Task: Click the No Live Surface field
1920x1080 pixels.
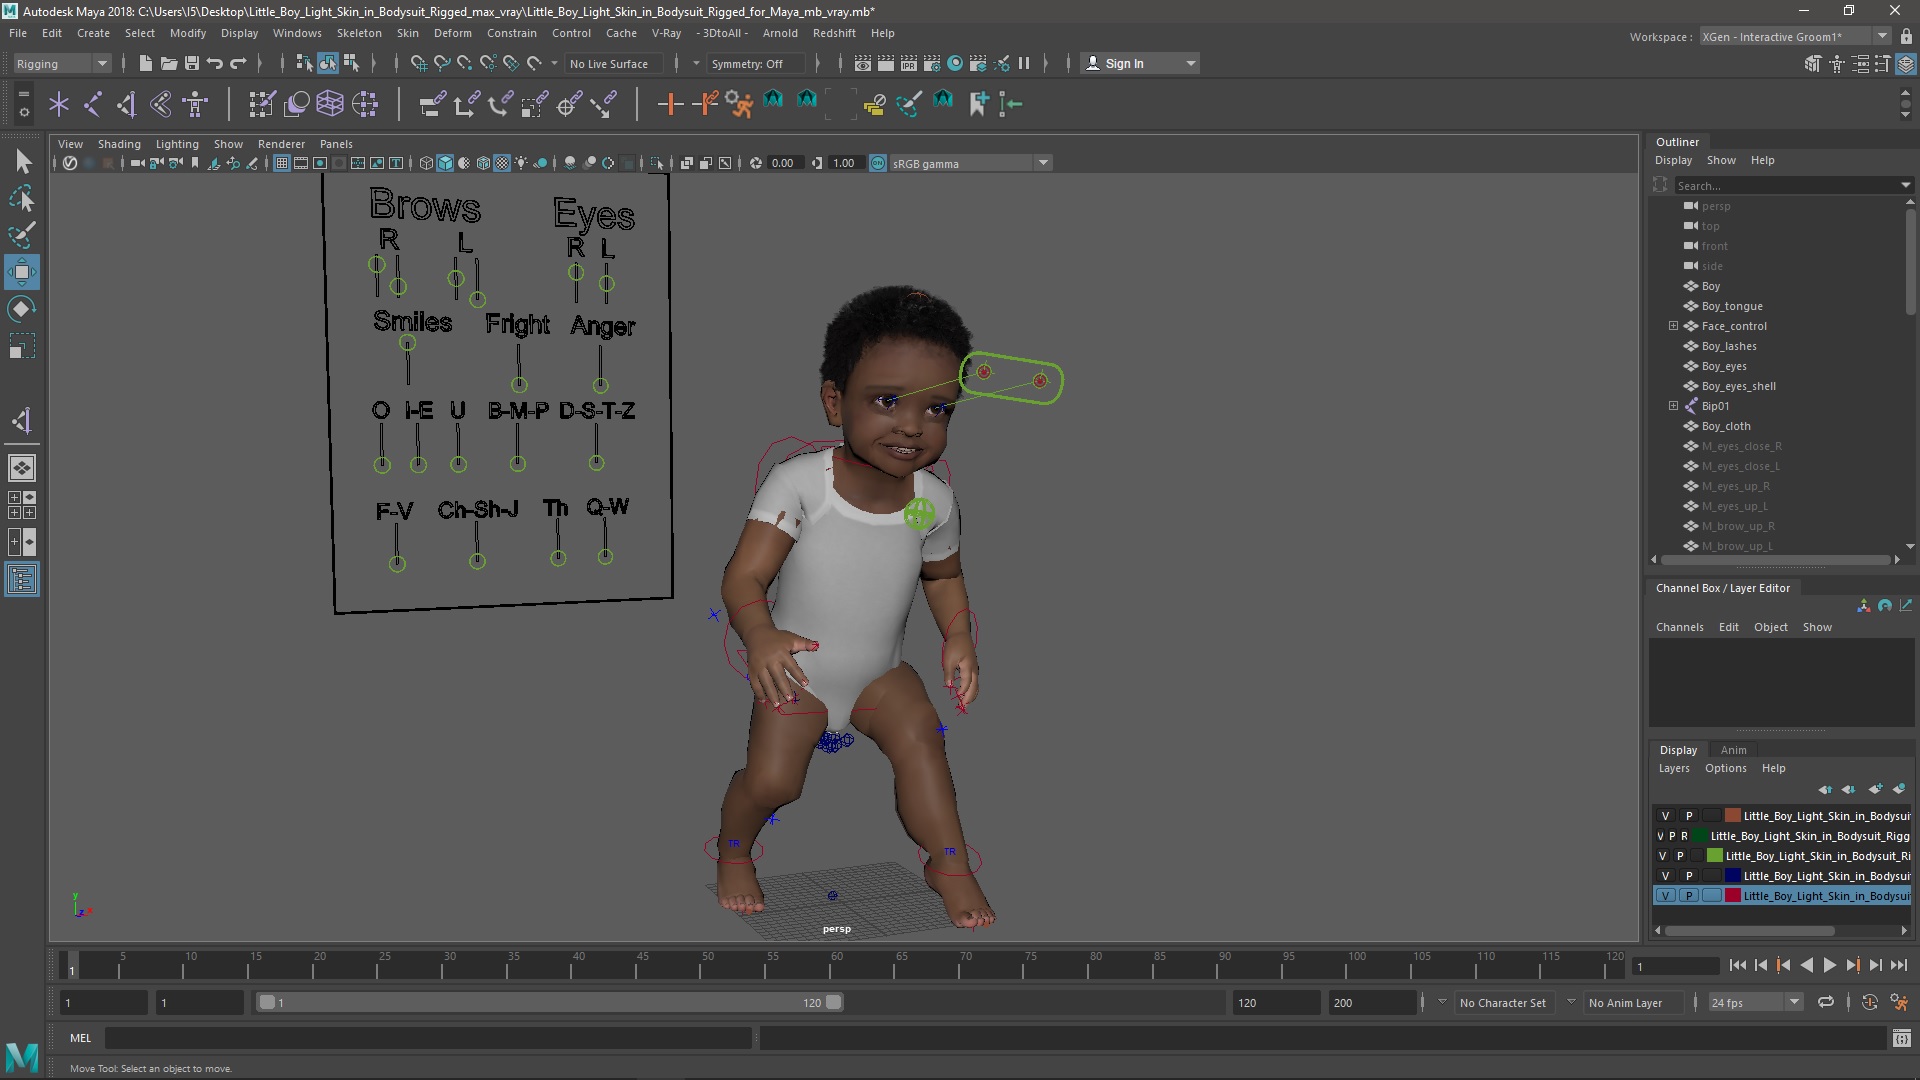Action: tap(613, 63)
